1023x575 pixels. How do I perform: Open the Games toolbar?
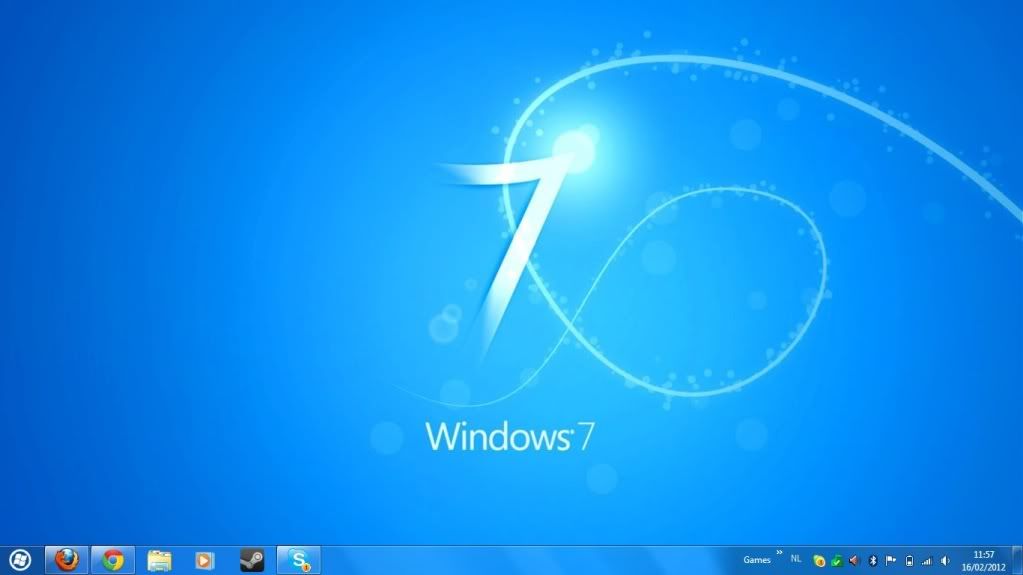(757, 560)
